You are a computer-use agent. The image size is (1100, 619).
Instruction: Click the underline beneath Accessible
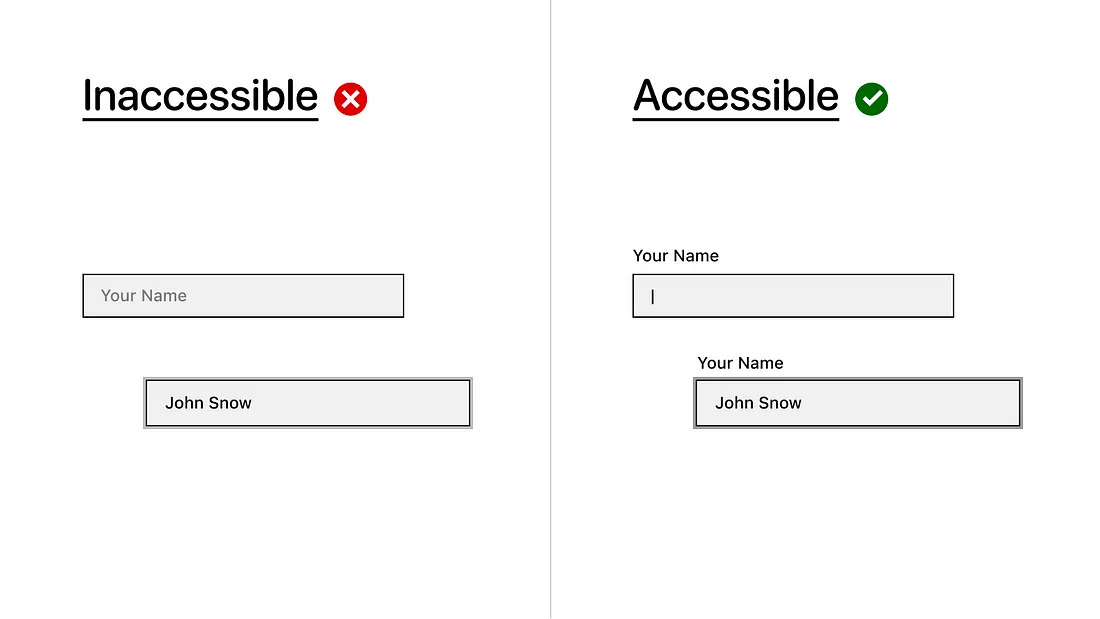(x=735, y=119)
